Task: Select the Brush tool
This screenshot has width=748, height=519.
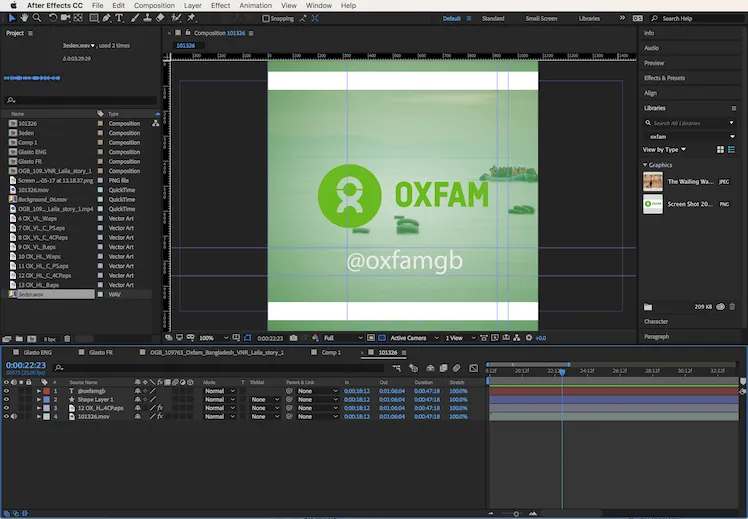Action: [x=135, y=18]
